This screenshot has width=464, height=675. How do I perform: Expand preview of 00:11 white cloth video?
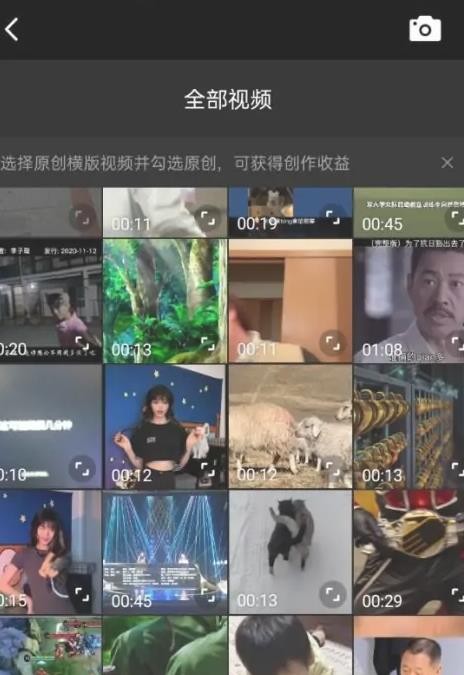click(208, 217)
